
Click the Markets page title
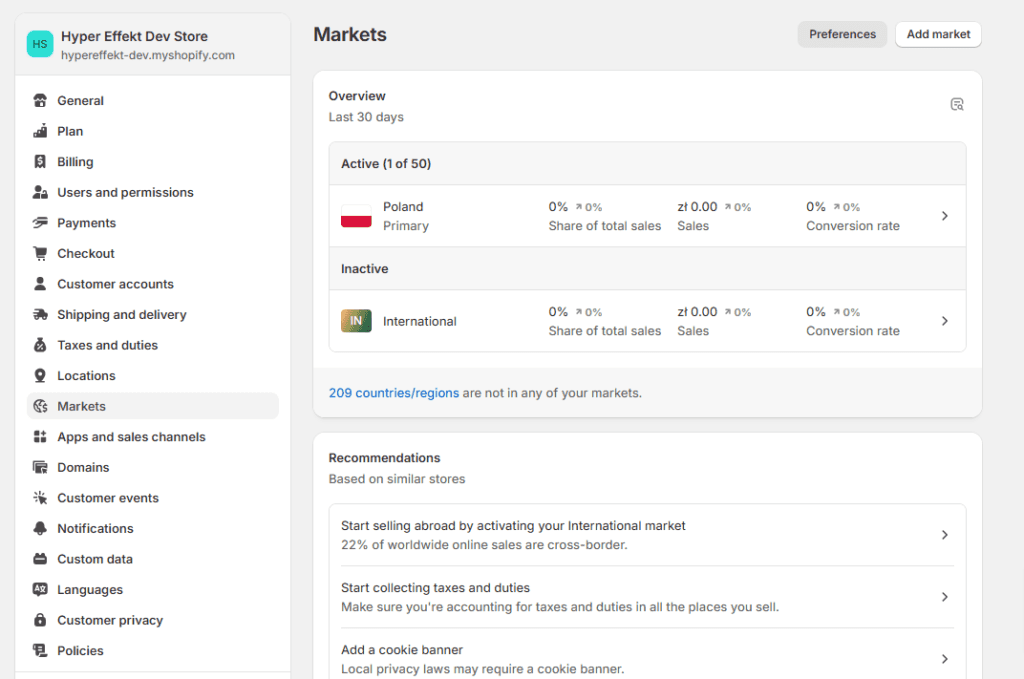pyautogui.click(x=350, y=35)
